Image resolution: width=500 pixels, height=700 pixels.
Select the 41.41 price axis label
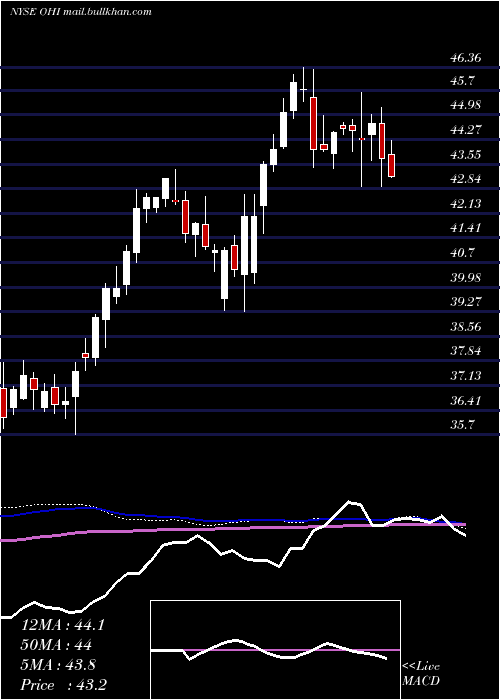(x=466, y=229)
